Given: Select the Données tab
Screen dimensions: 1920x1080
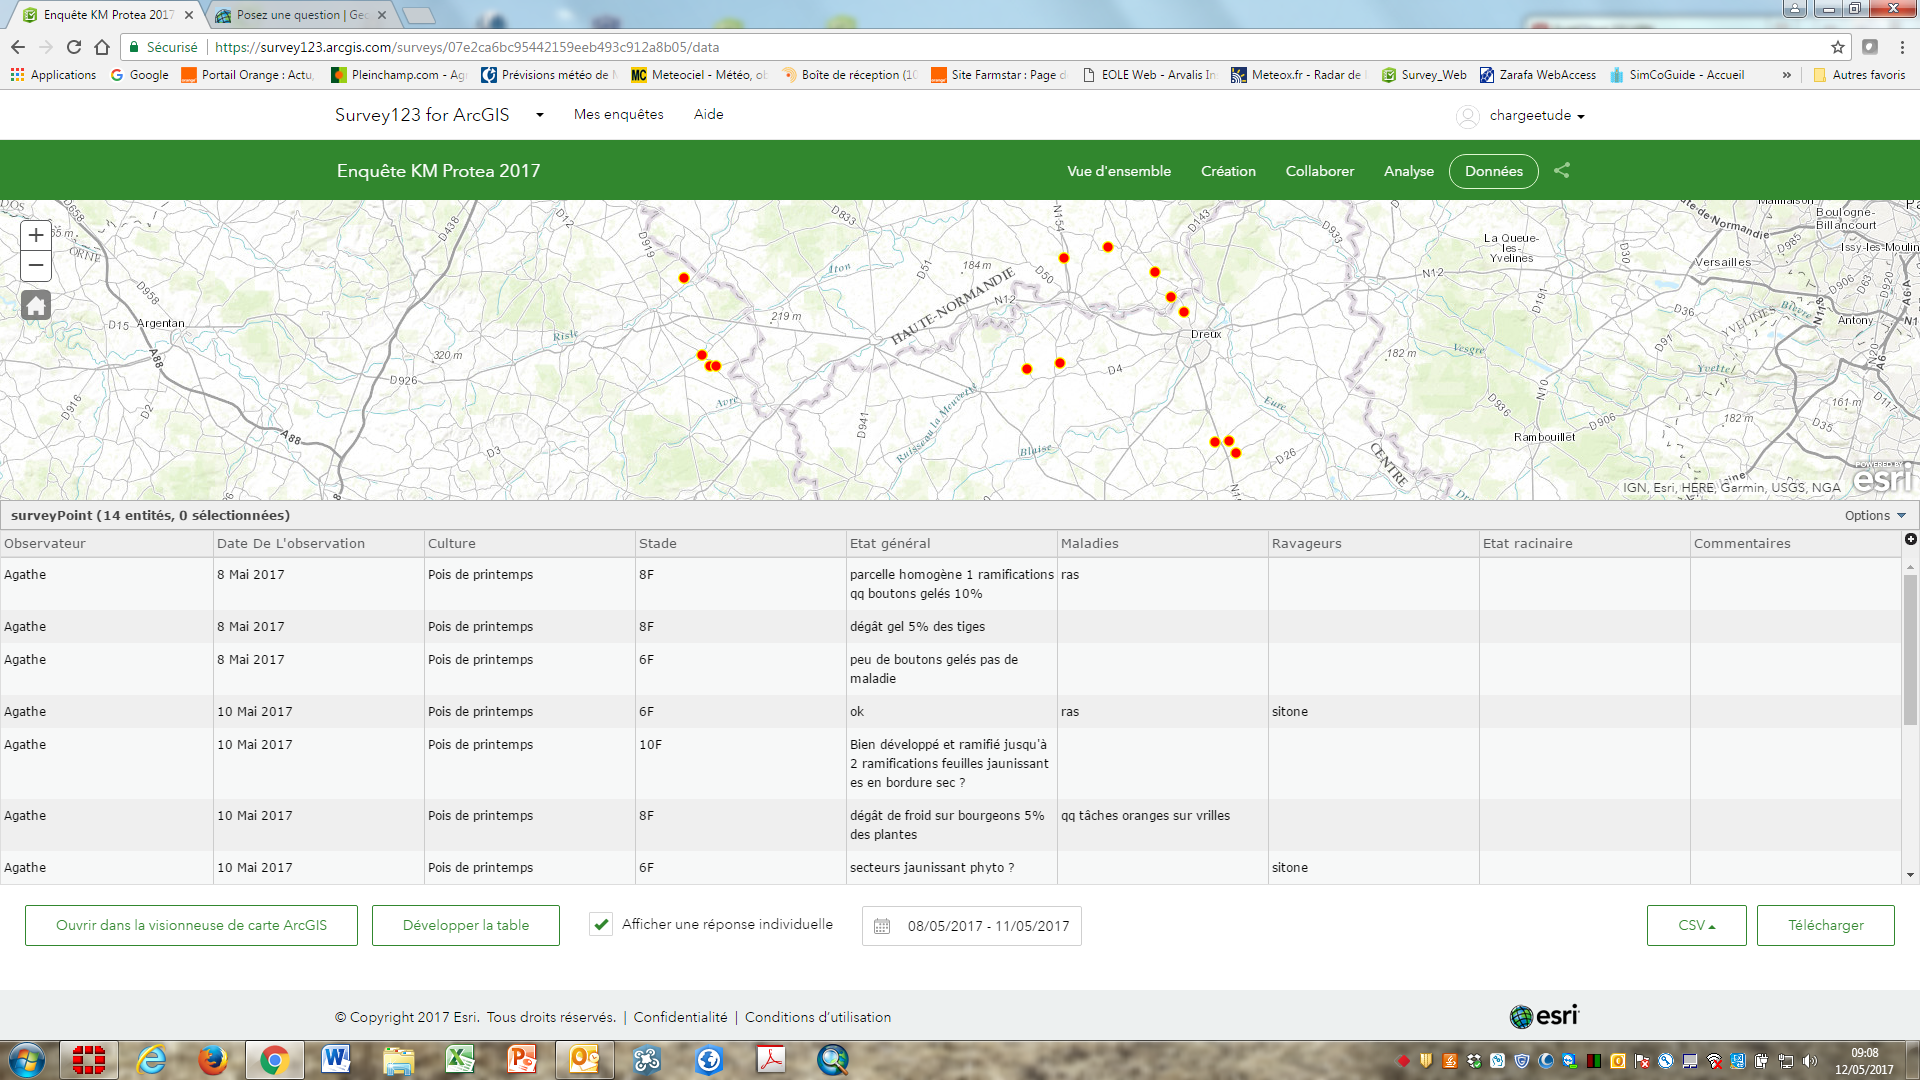Looking at the screenshot, I should click(1494, 171).
